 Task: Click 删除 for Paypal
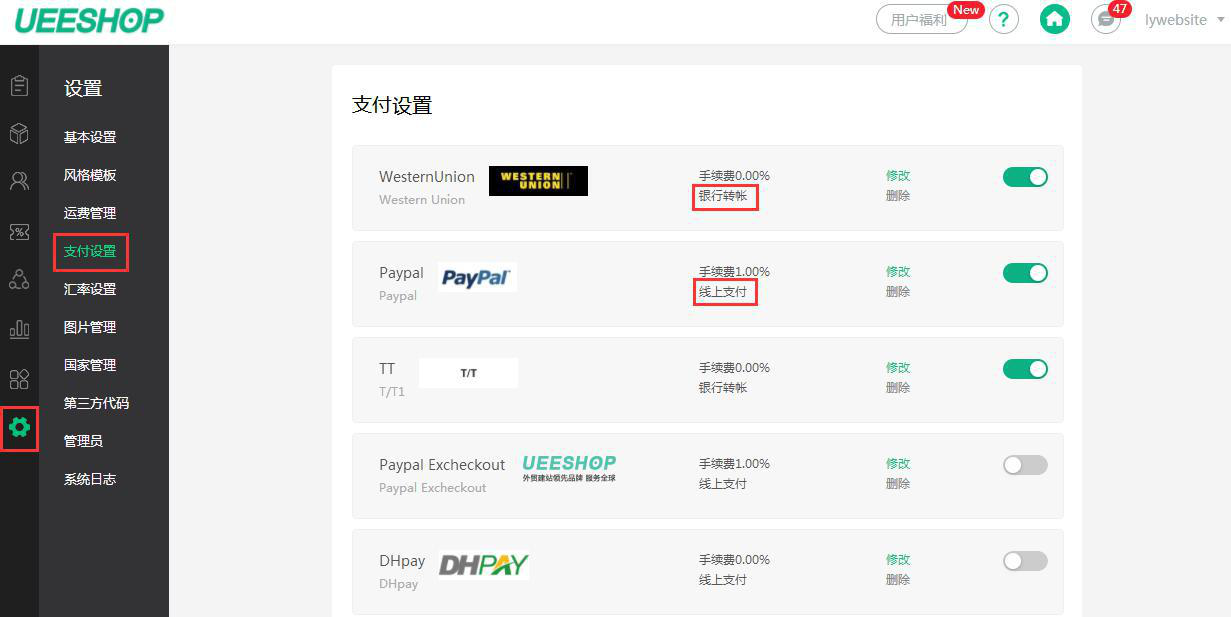pos(898,292)
